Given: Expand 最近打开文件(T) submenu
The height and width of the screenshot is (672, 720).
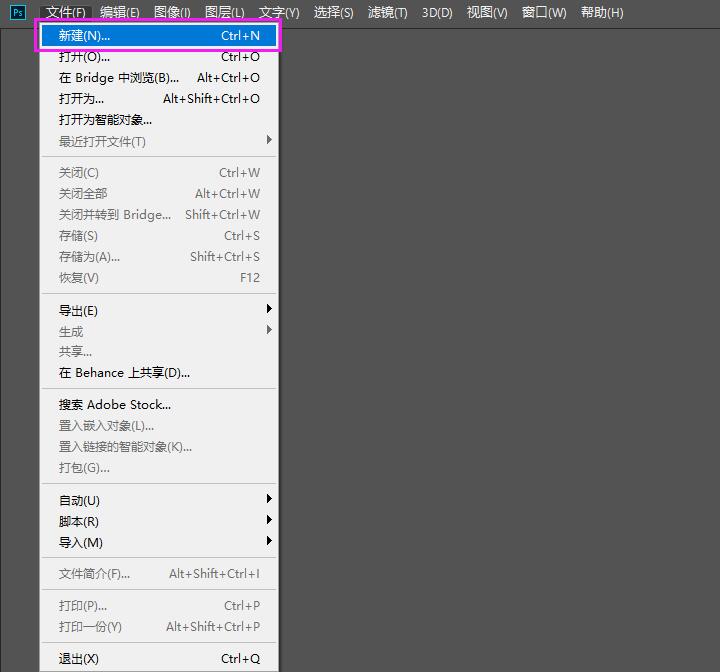Looking at the screenshot, I should (159, 141).
